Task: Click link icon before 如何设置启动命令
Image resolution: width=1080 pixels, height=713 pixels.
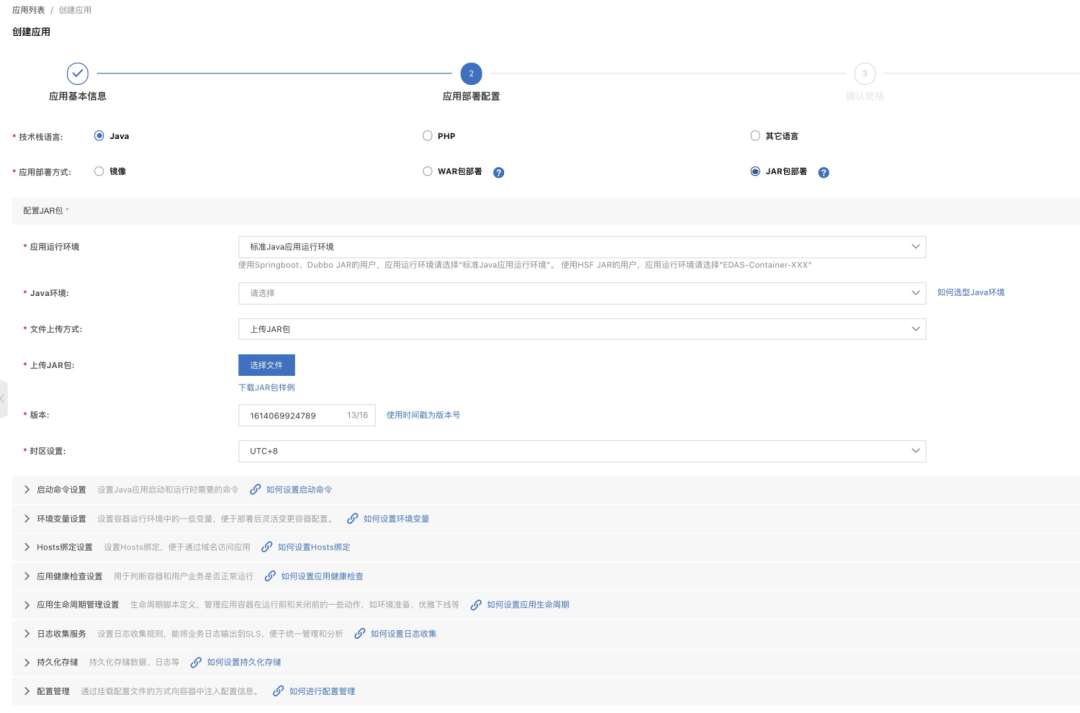Action: 255,489
